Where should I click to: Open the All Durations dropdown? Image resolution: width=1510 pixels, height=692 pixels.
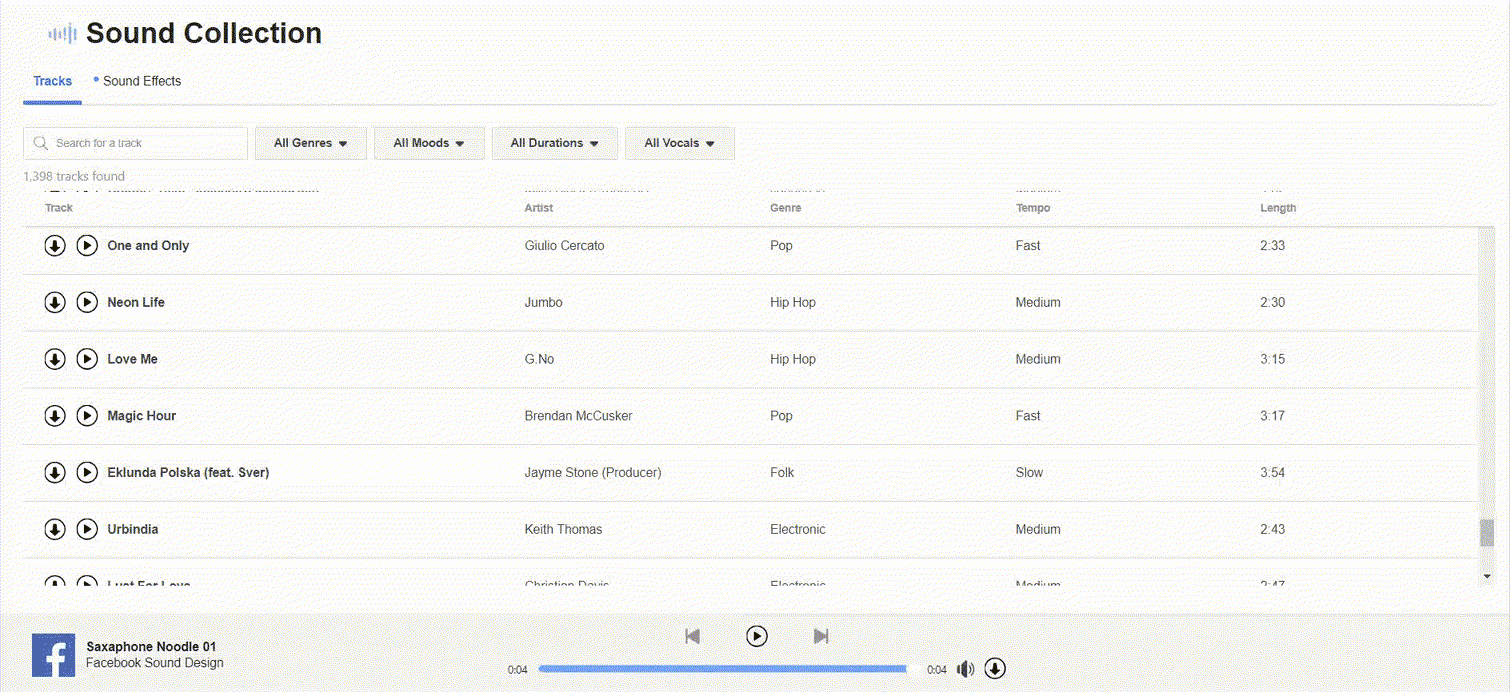tap(554, 143)
